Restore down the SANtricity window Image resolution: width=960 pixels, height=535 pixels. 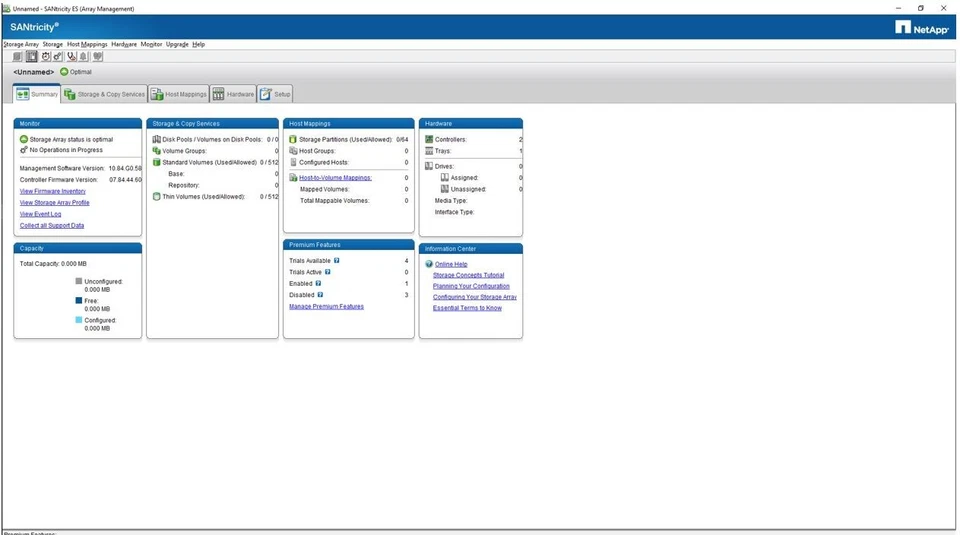[x=921, y=8]
